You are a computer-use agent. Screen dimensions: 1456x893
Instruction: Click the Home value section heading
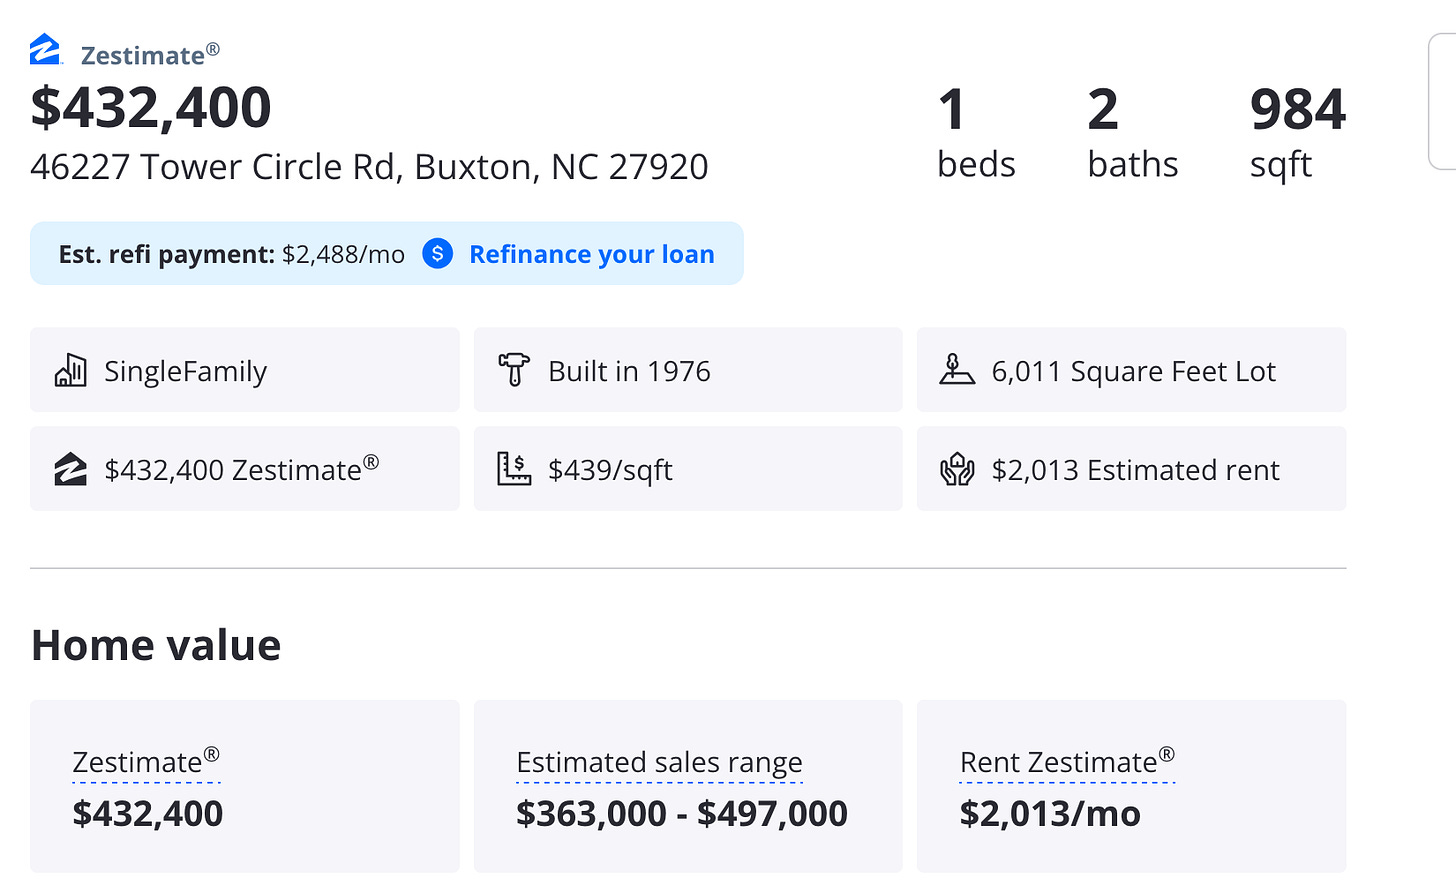coord(156,645)
